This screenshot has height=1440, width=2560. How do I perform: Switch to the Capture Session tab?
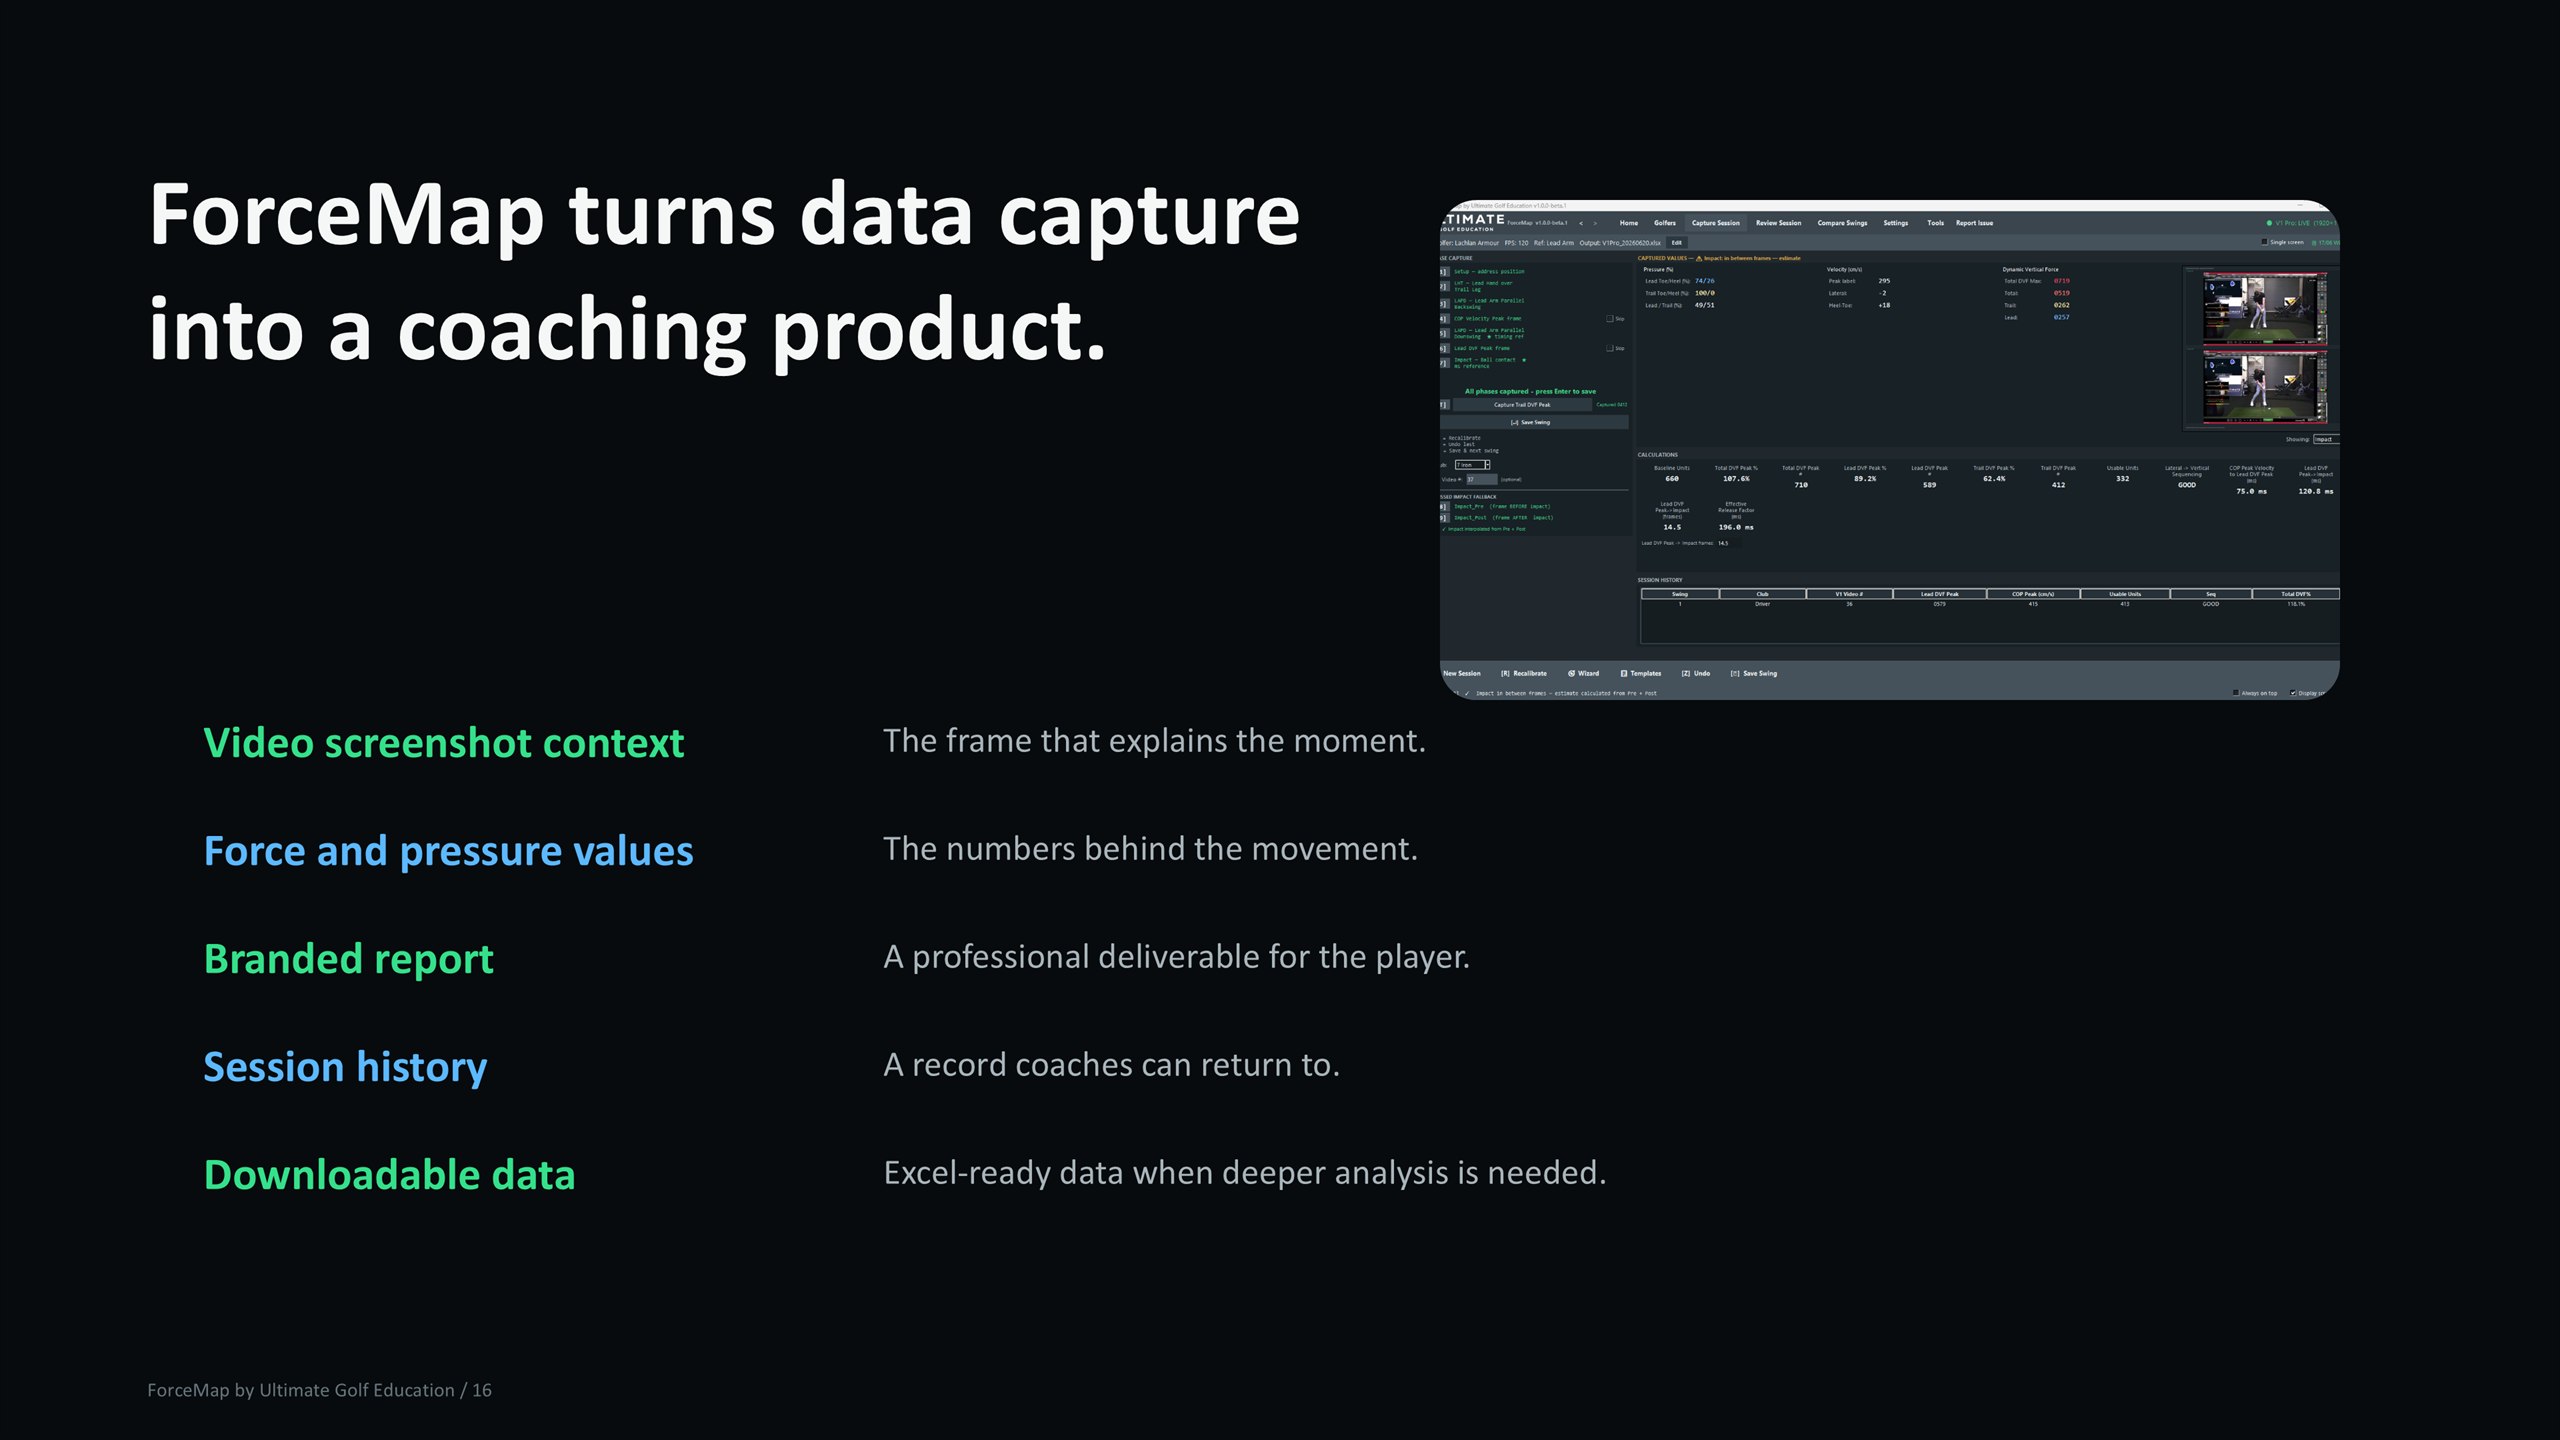[x=1716, y=223]
